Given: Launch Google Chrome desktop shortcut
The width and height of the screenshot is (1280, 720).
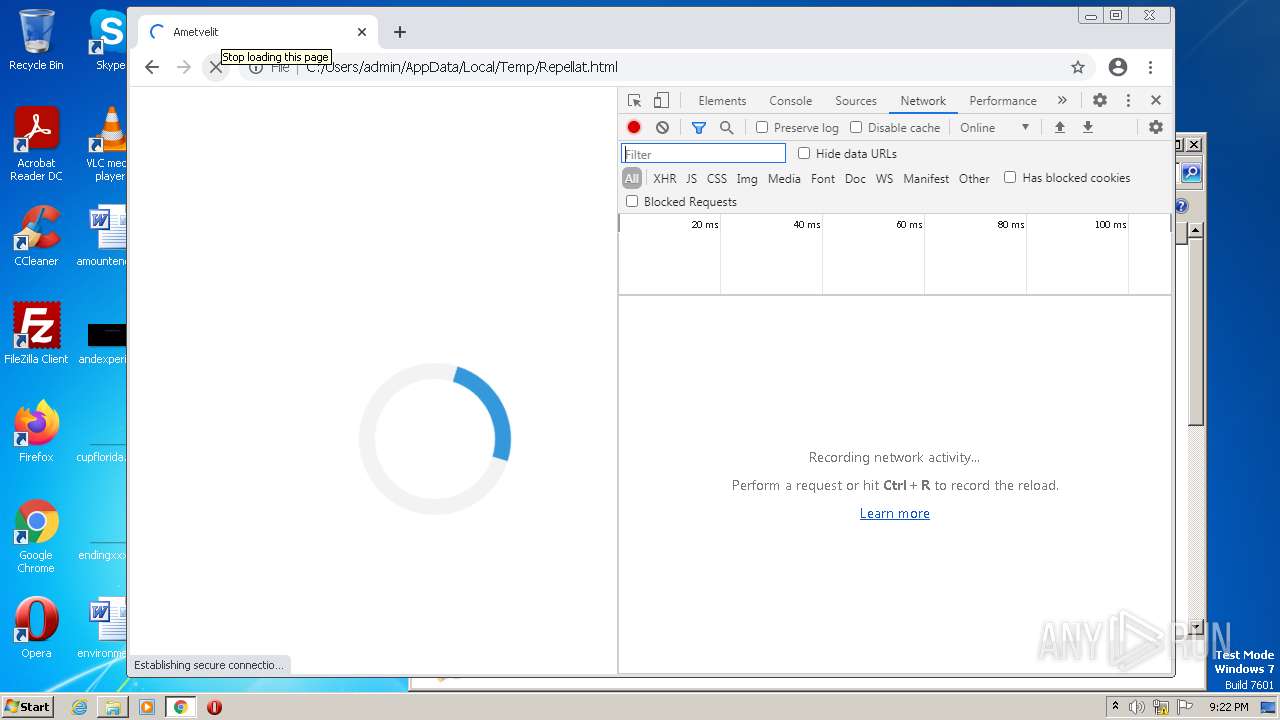Looking at the screenshot, I should 36,536.
